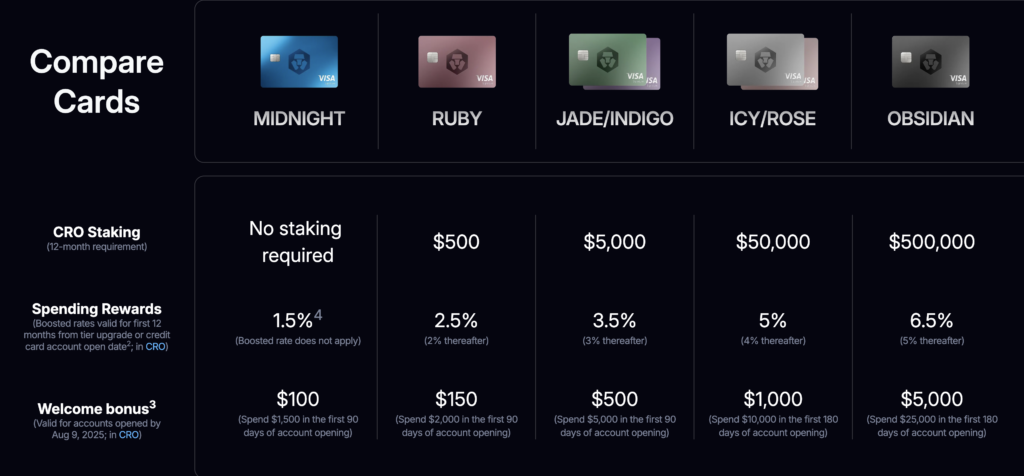Image resolution: width=1024 pixels, height=476 pixels.
Task: Click the blue Midnight Visa card image
Action: [x=299, y=62]
